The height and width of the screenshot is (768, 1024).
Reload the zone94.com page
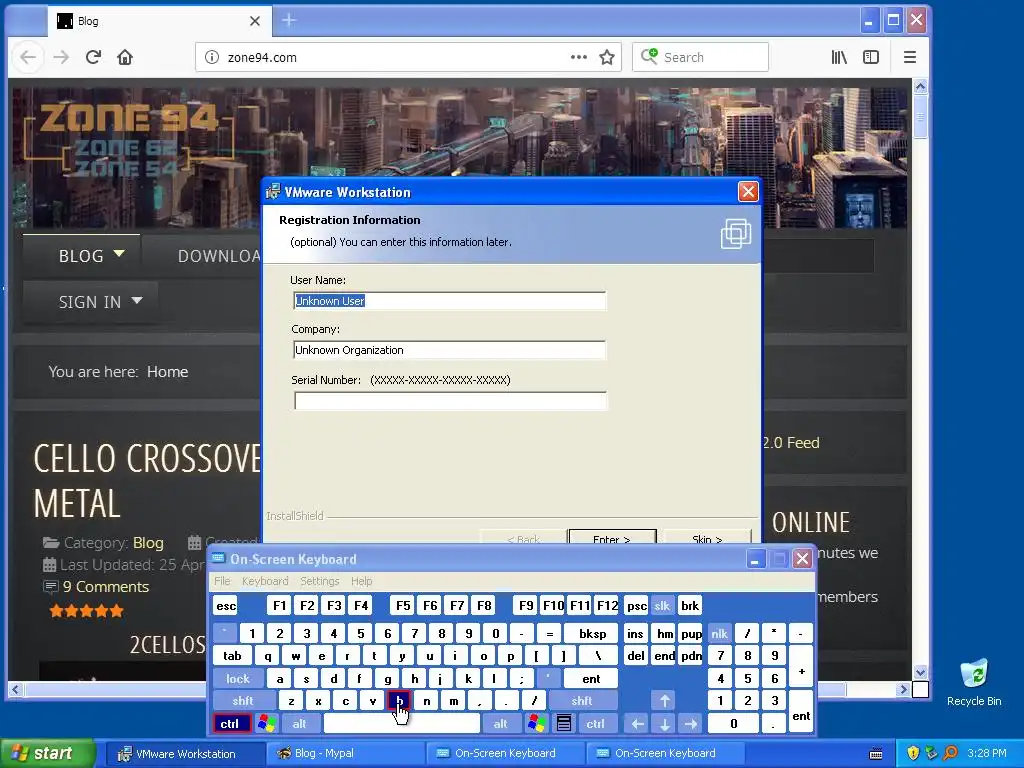(93, 57)
